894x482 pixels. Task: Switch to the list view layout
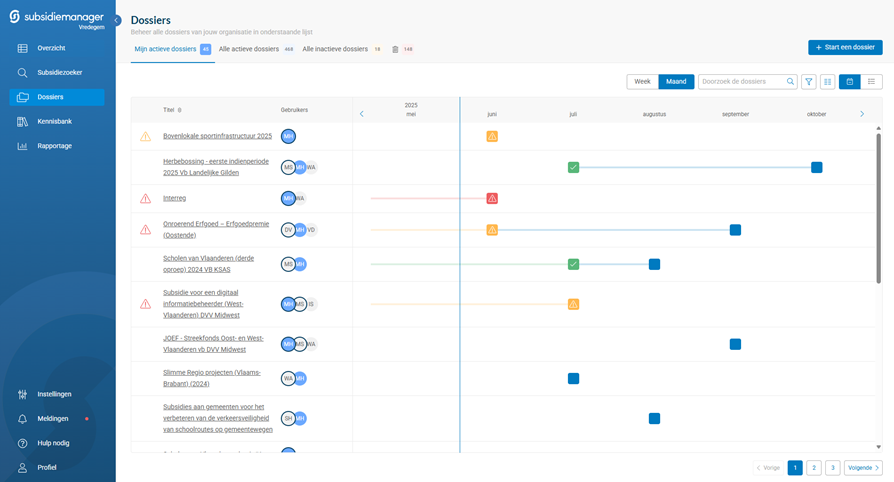point(871,82)
